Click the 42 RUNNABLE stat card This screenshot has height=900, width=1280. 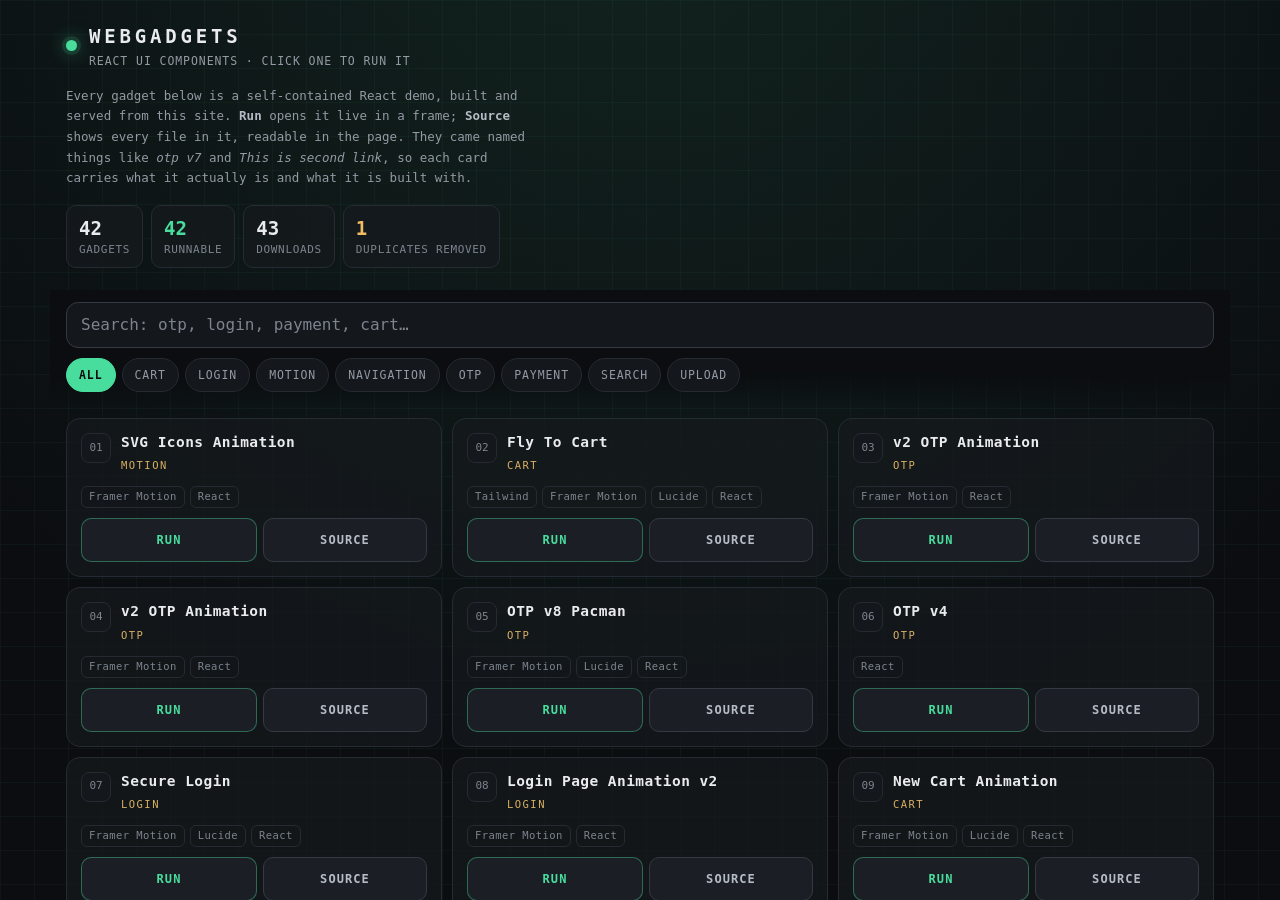tap(193, 237)
